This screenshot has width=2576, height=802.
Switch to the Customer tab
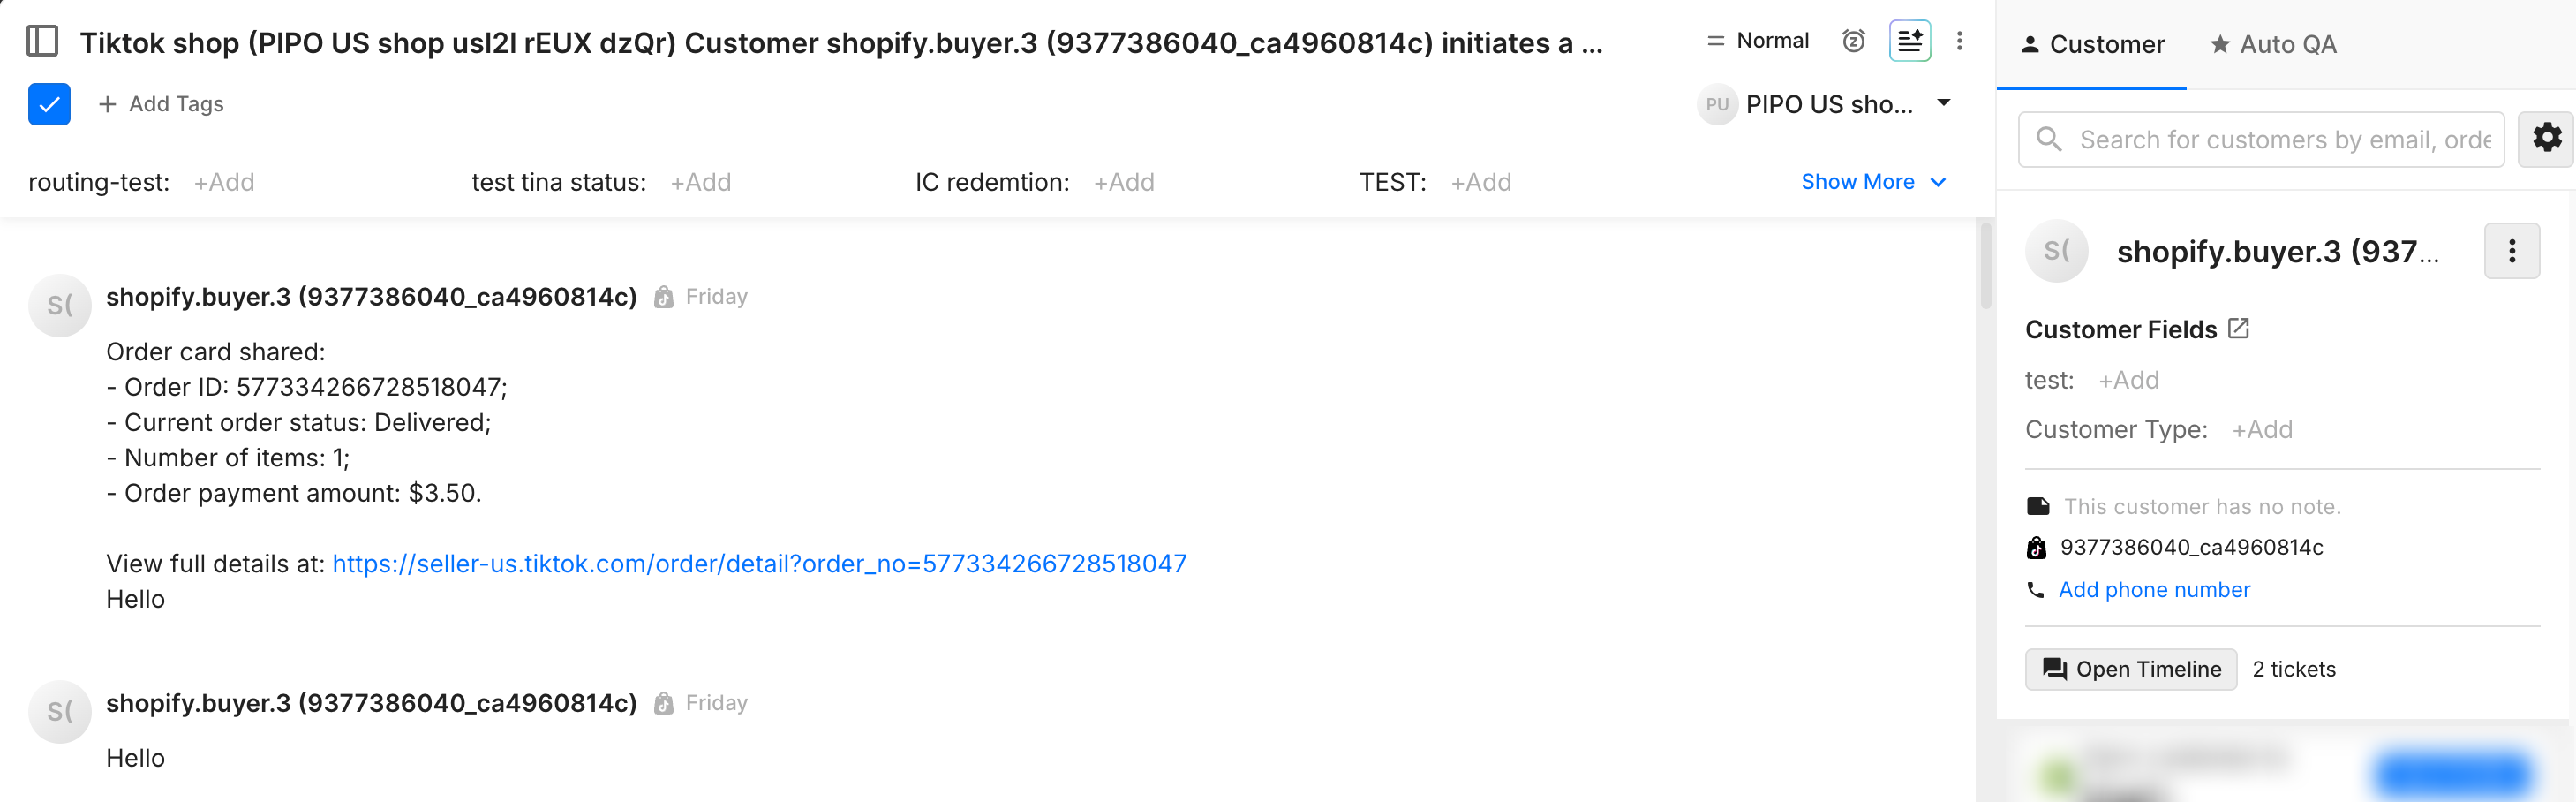(x=2092, y=44)
